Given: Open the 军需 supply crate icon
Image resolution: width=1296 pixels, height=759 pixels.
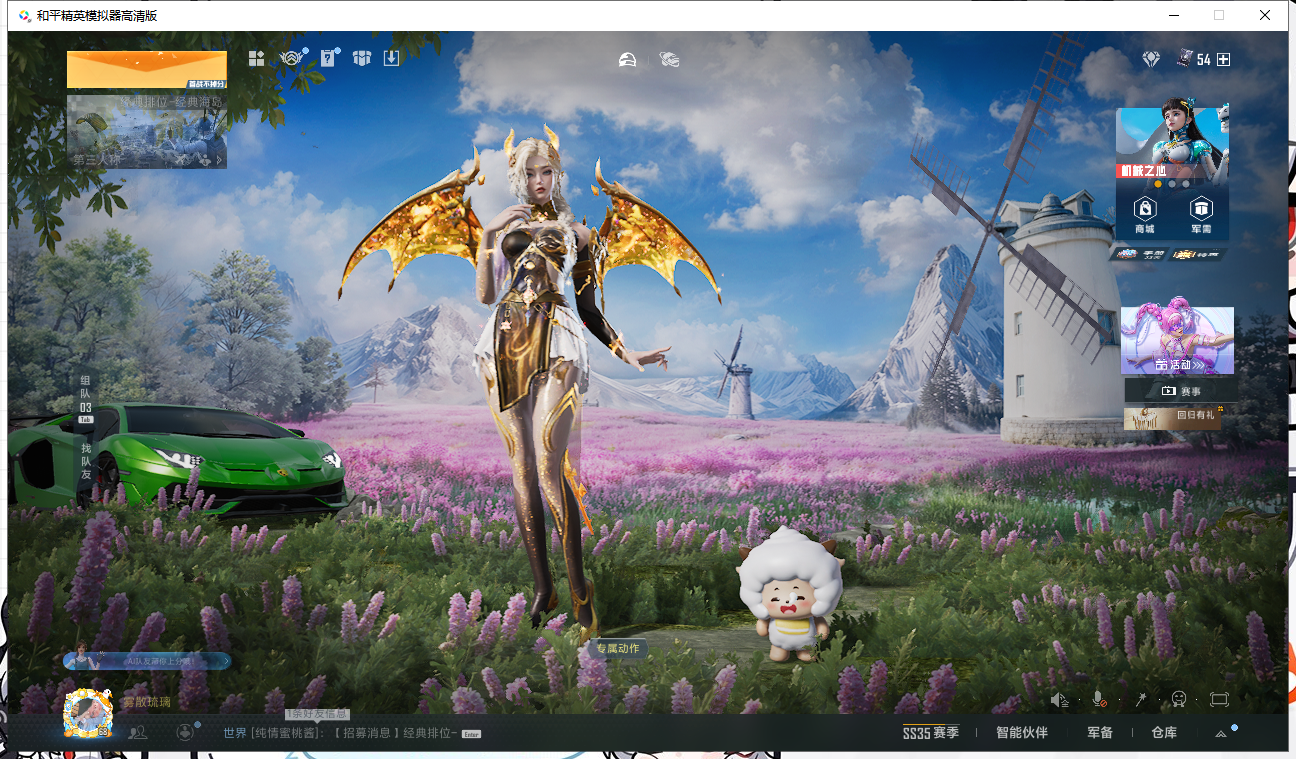Looking at the screenshot, I should (x=1201, y=214).
